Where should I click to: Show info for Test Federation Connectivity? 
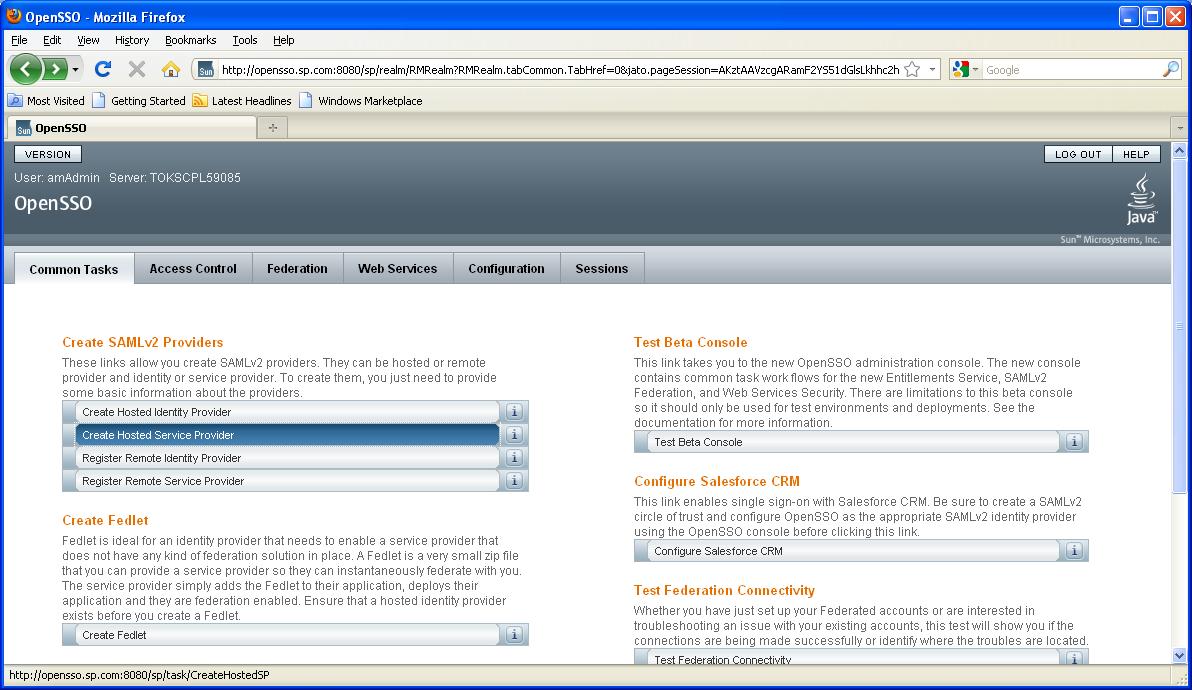click(1074, 658)
